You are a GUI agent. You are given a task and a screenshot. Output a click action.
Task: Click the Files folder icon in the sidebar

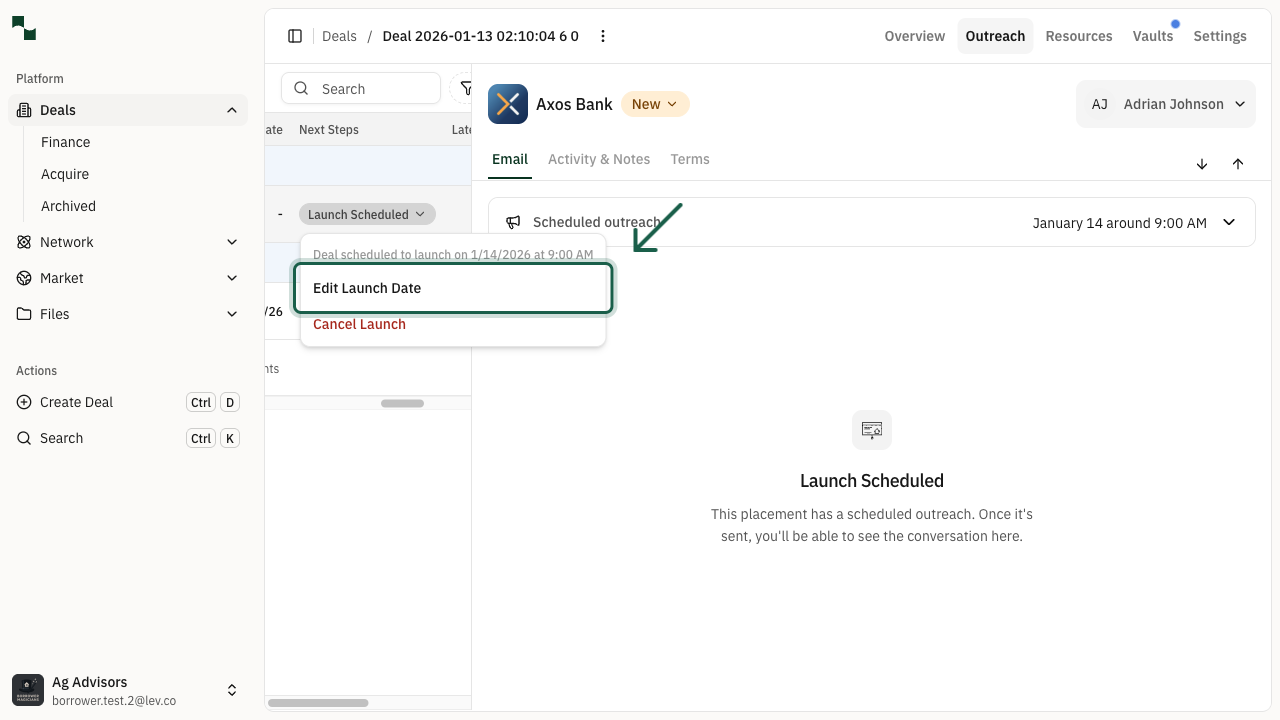click(24, 314)
